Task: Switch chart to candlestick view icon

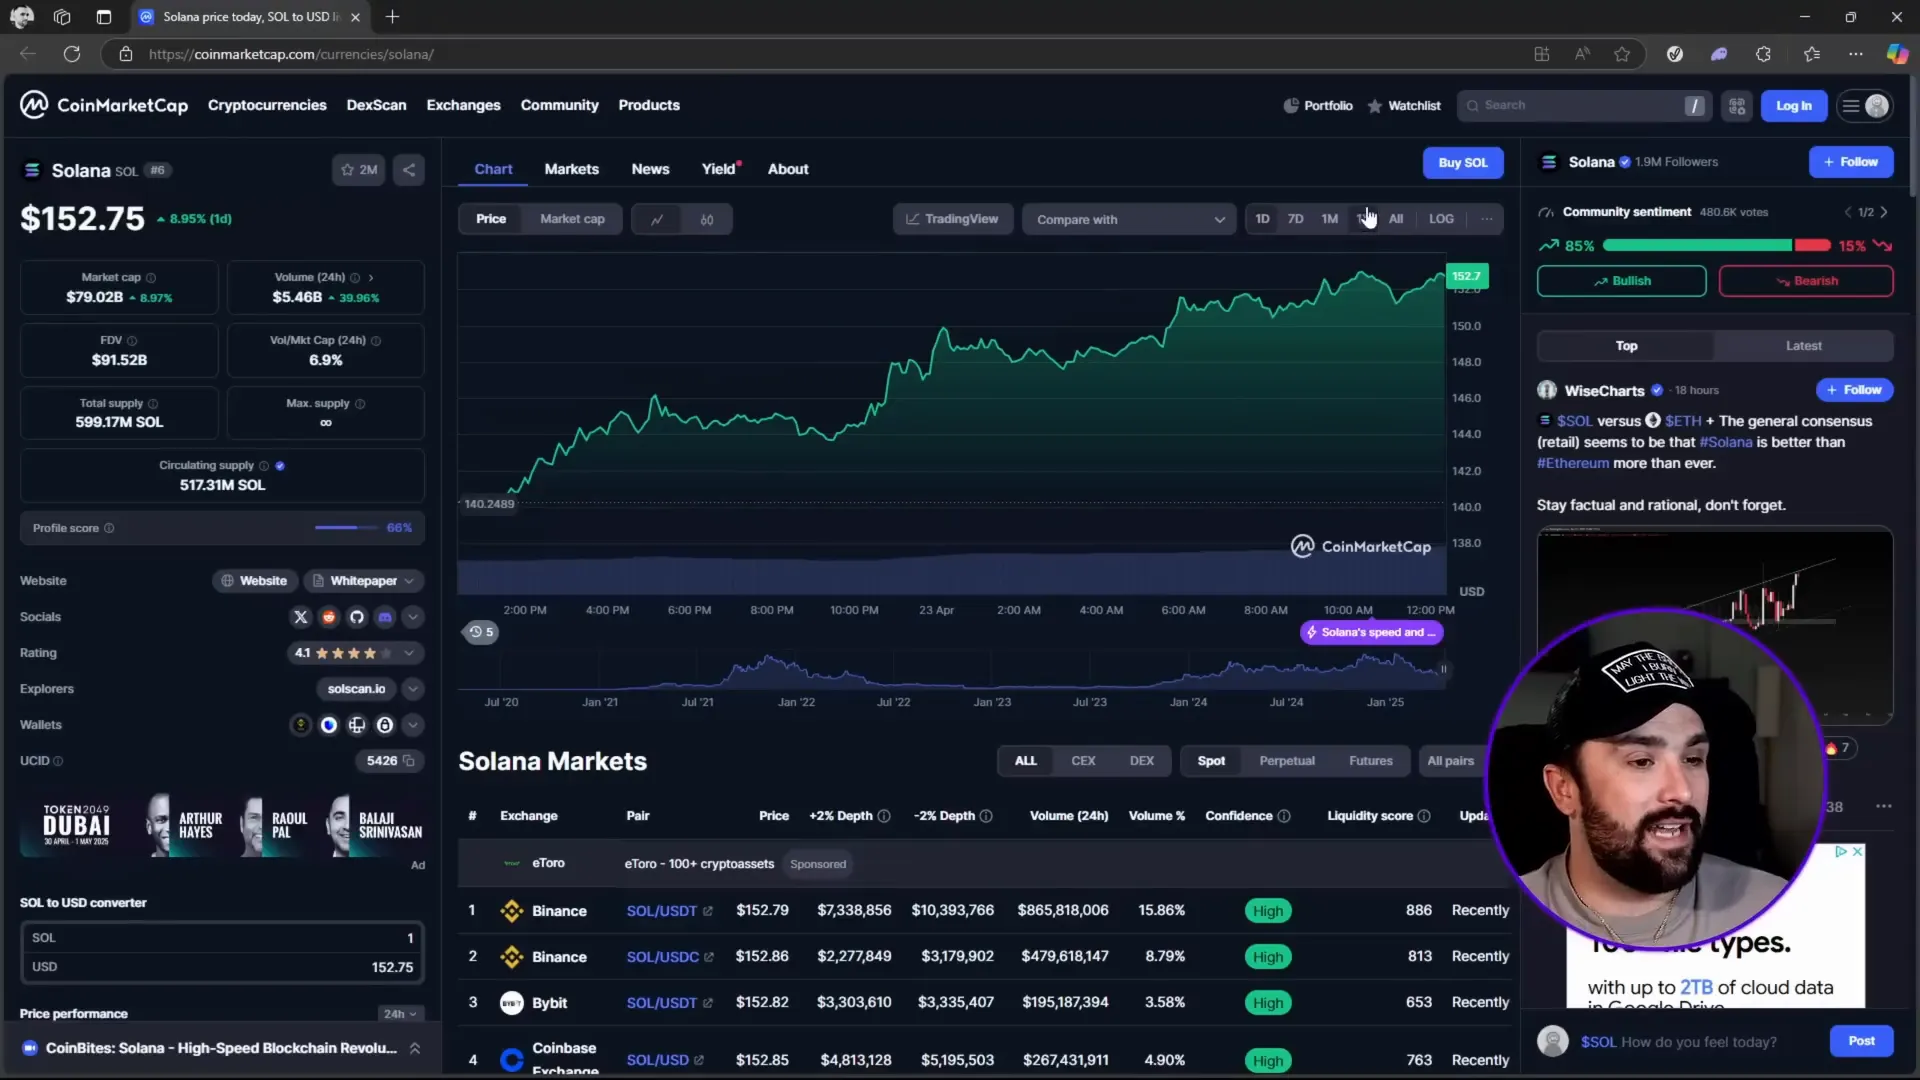Action: click(707, 219)
